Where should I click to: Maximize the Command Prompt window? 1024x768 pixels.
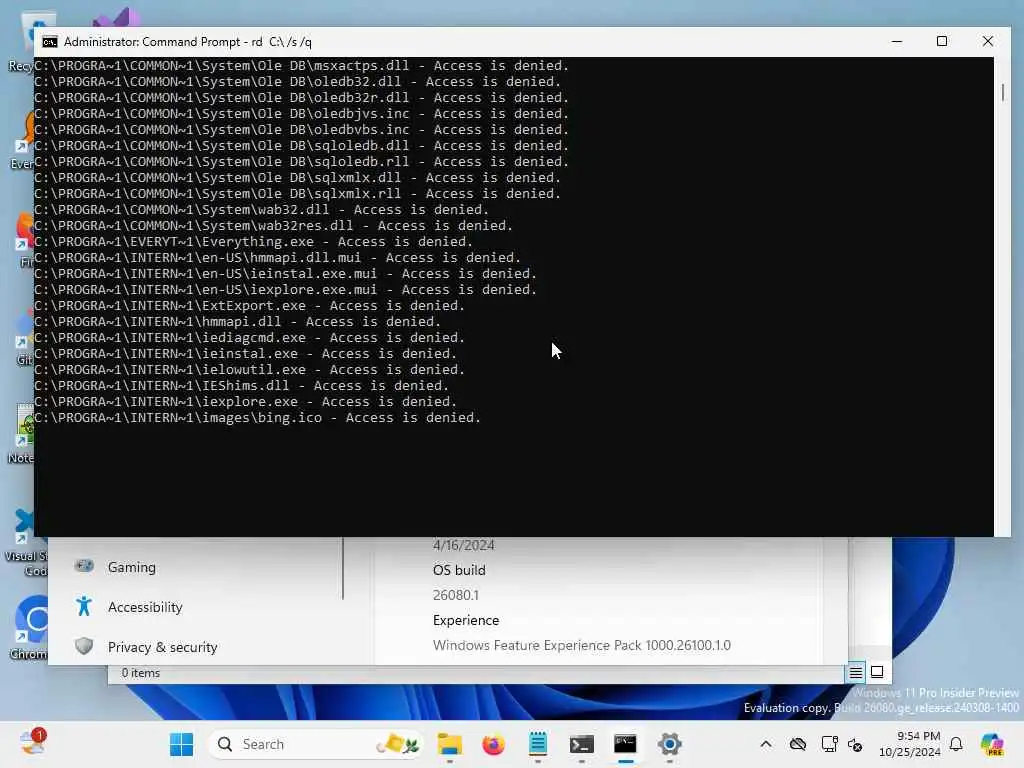[x=942, y=41]
